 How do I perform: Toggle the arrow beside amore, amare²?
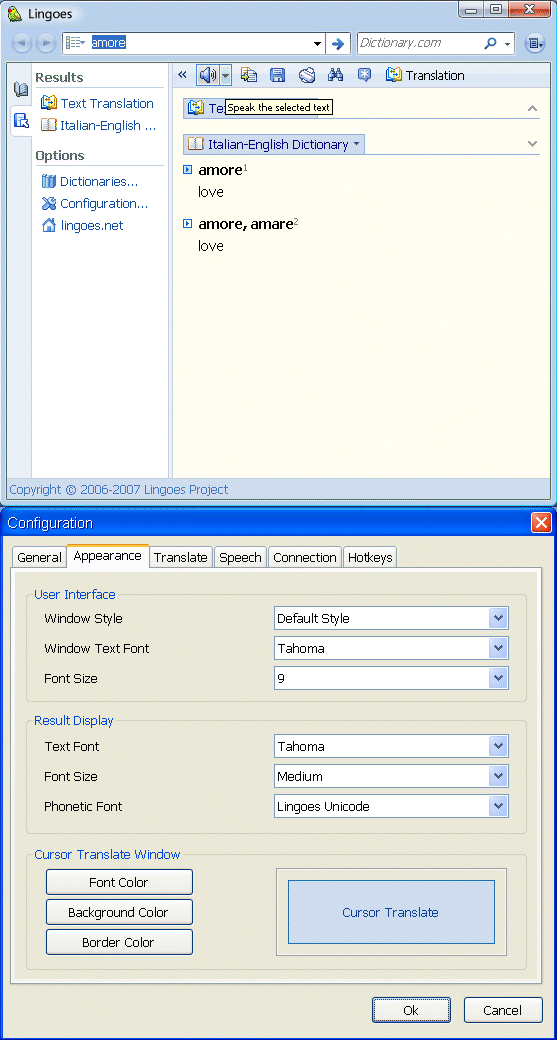click(x=188, y=224)
